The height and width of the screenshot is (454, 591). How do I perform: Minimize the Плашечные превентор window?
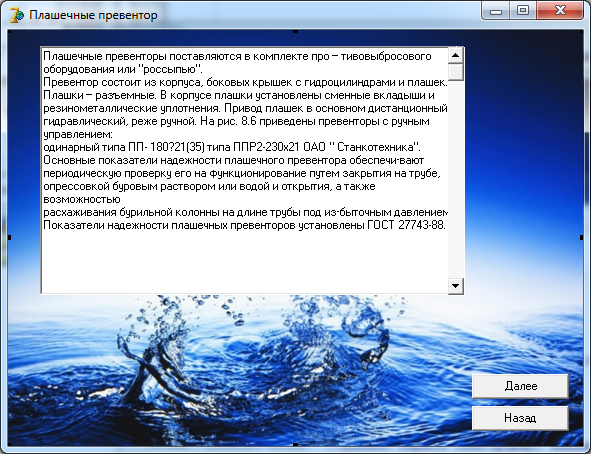point(496,11)
